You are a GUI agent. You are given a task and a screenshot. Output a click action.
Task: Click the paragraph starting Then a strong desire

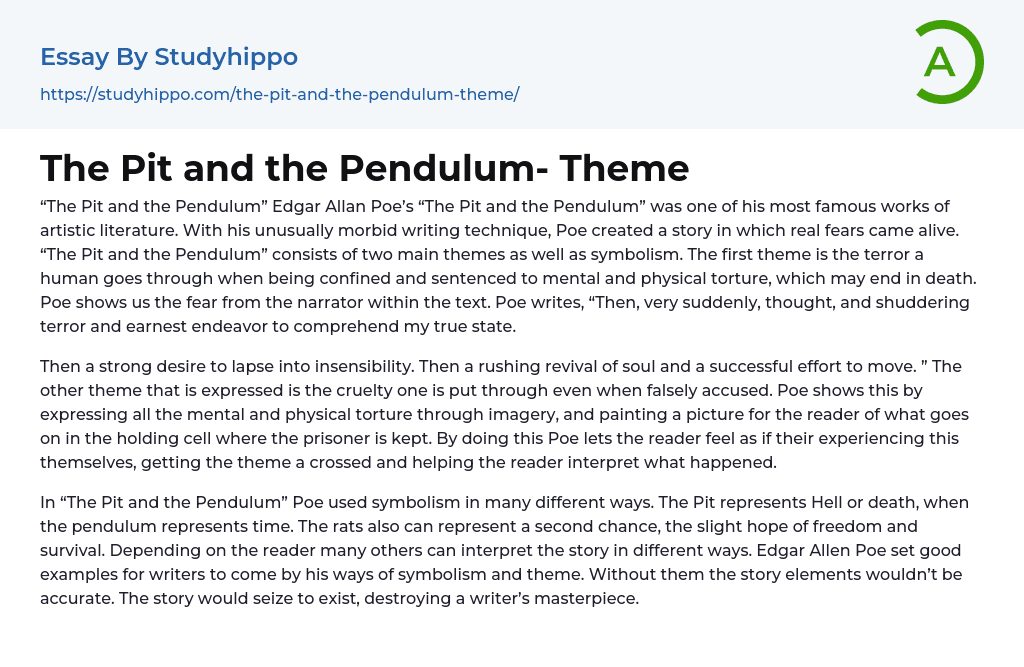(500, 414)
